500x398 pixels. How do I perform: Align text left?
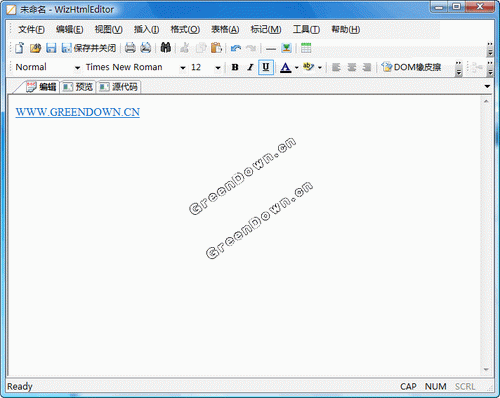coord(336,68)
